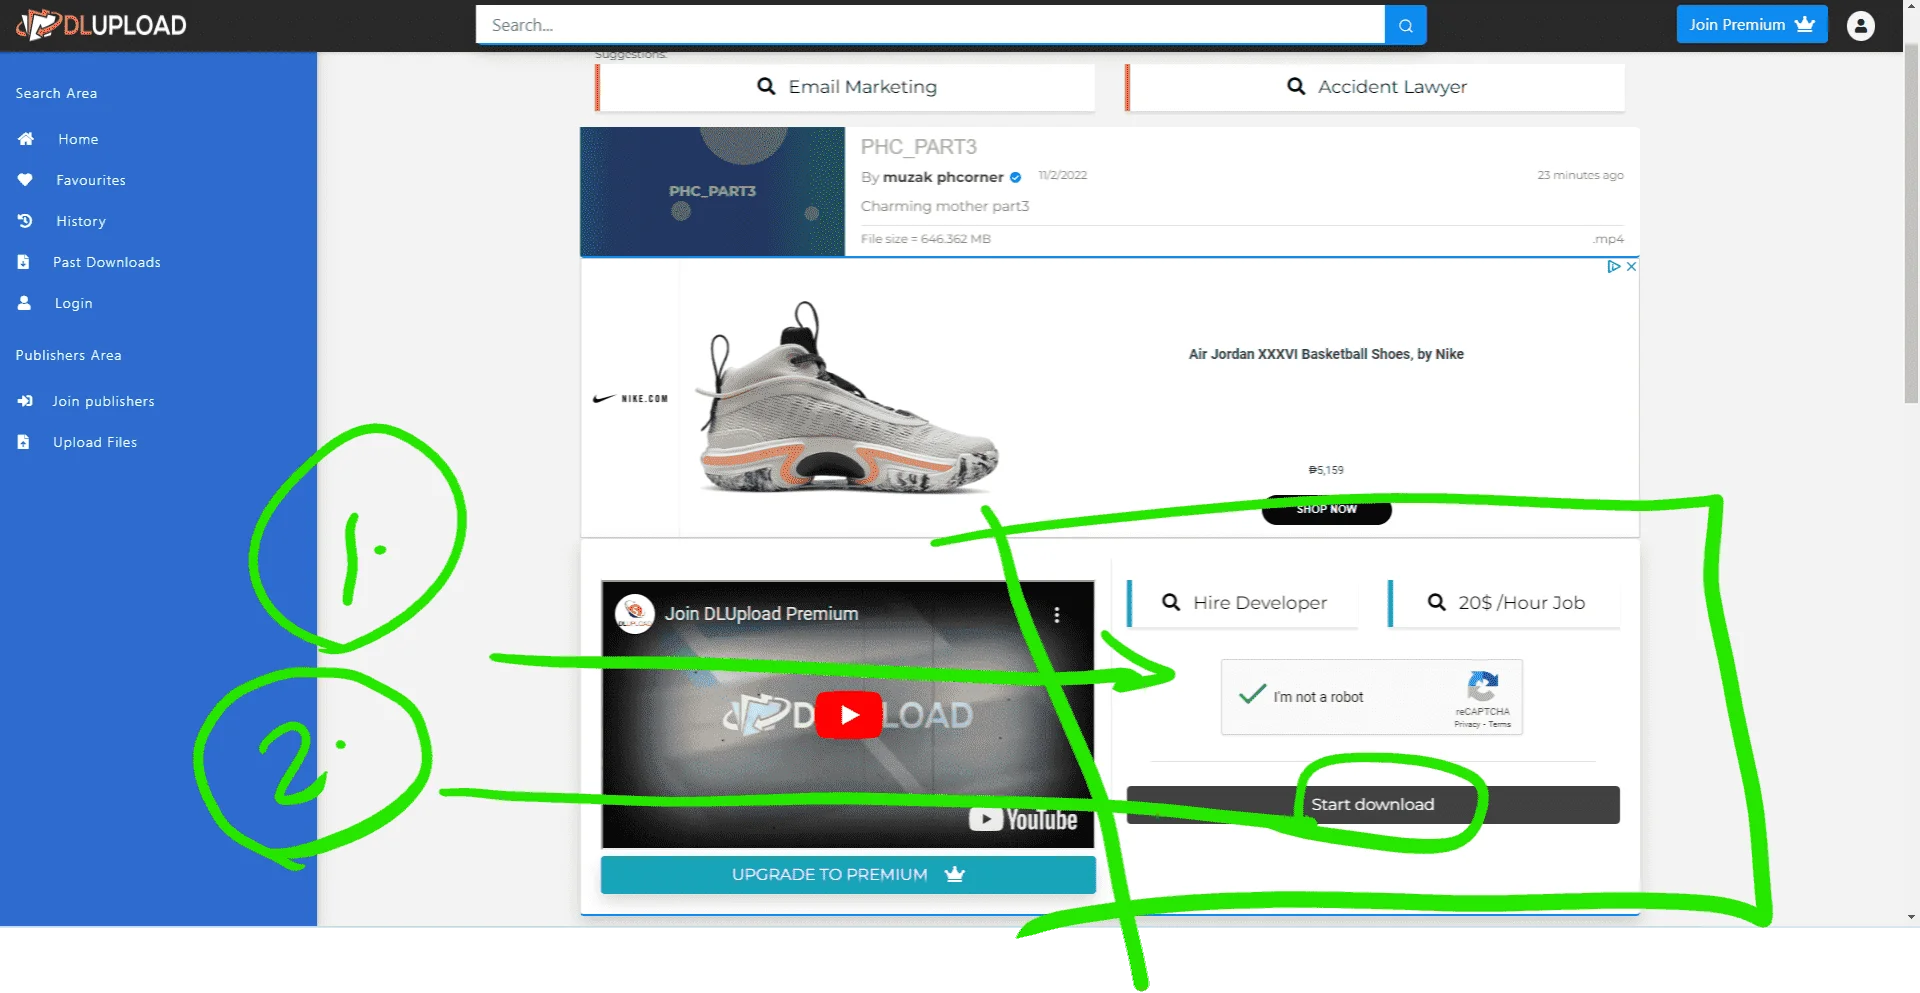Image resolution: width=1920 pixels, height=993 pixels.
Task: Click the Join DLUpload Premium video title
Action: click(762, 614)
